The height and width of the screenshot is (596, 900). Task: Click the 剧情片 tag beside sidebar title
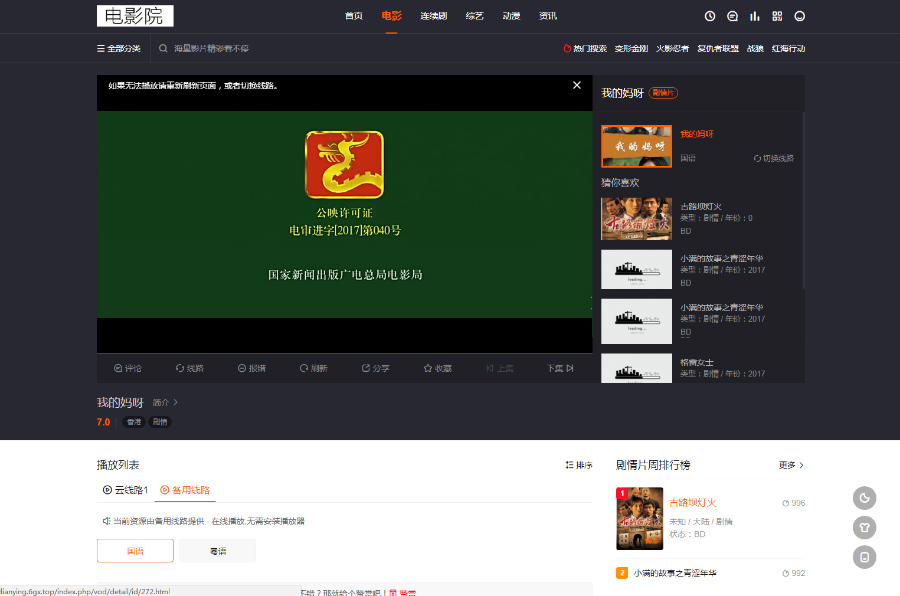tap(663, 92)
